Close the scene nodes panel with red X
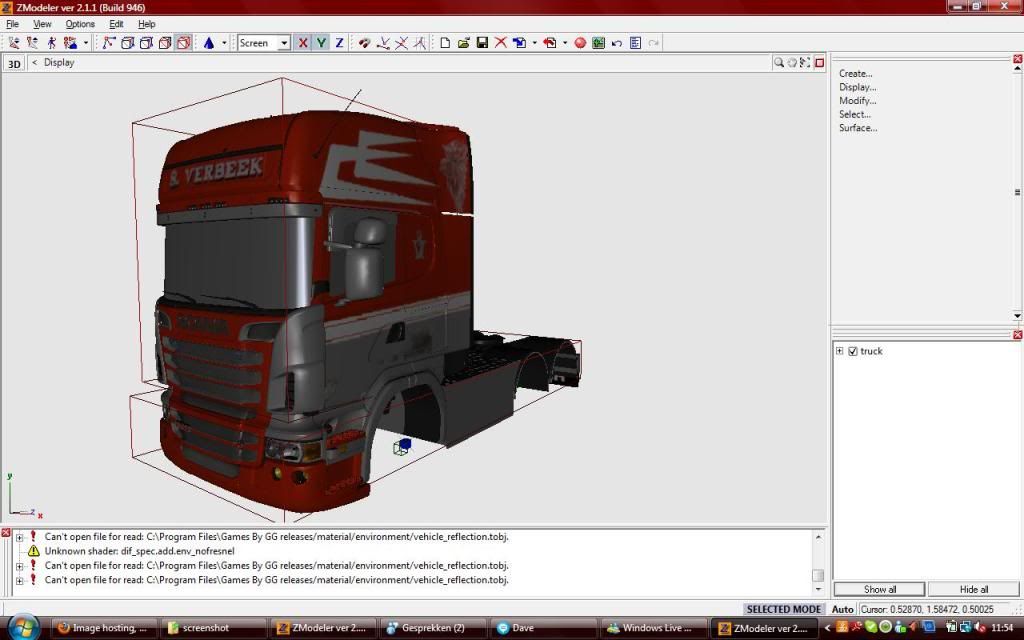Viewport: 1024px width, 640px height. click(1017, 335)
